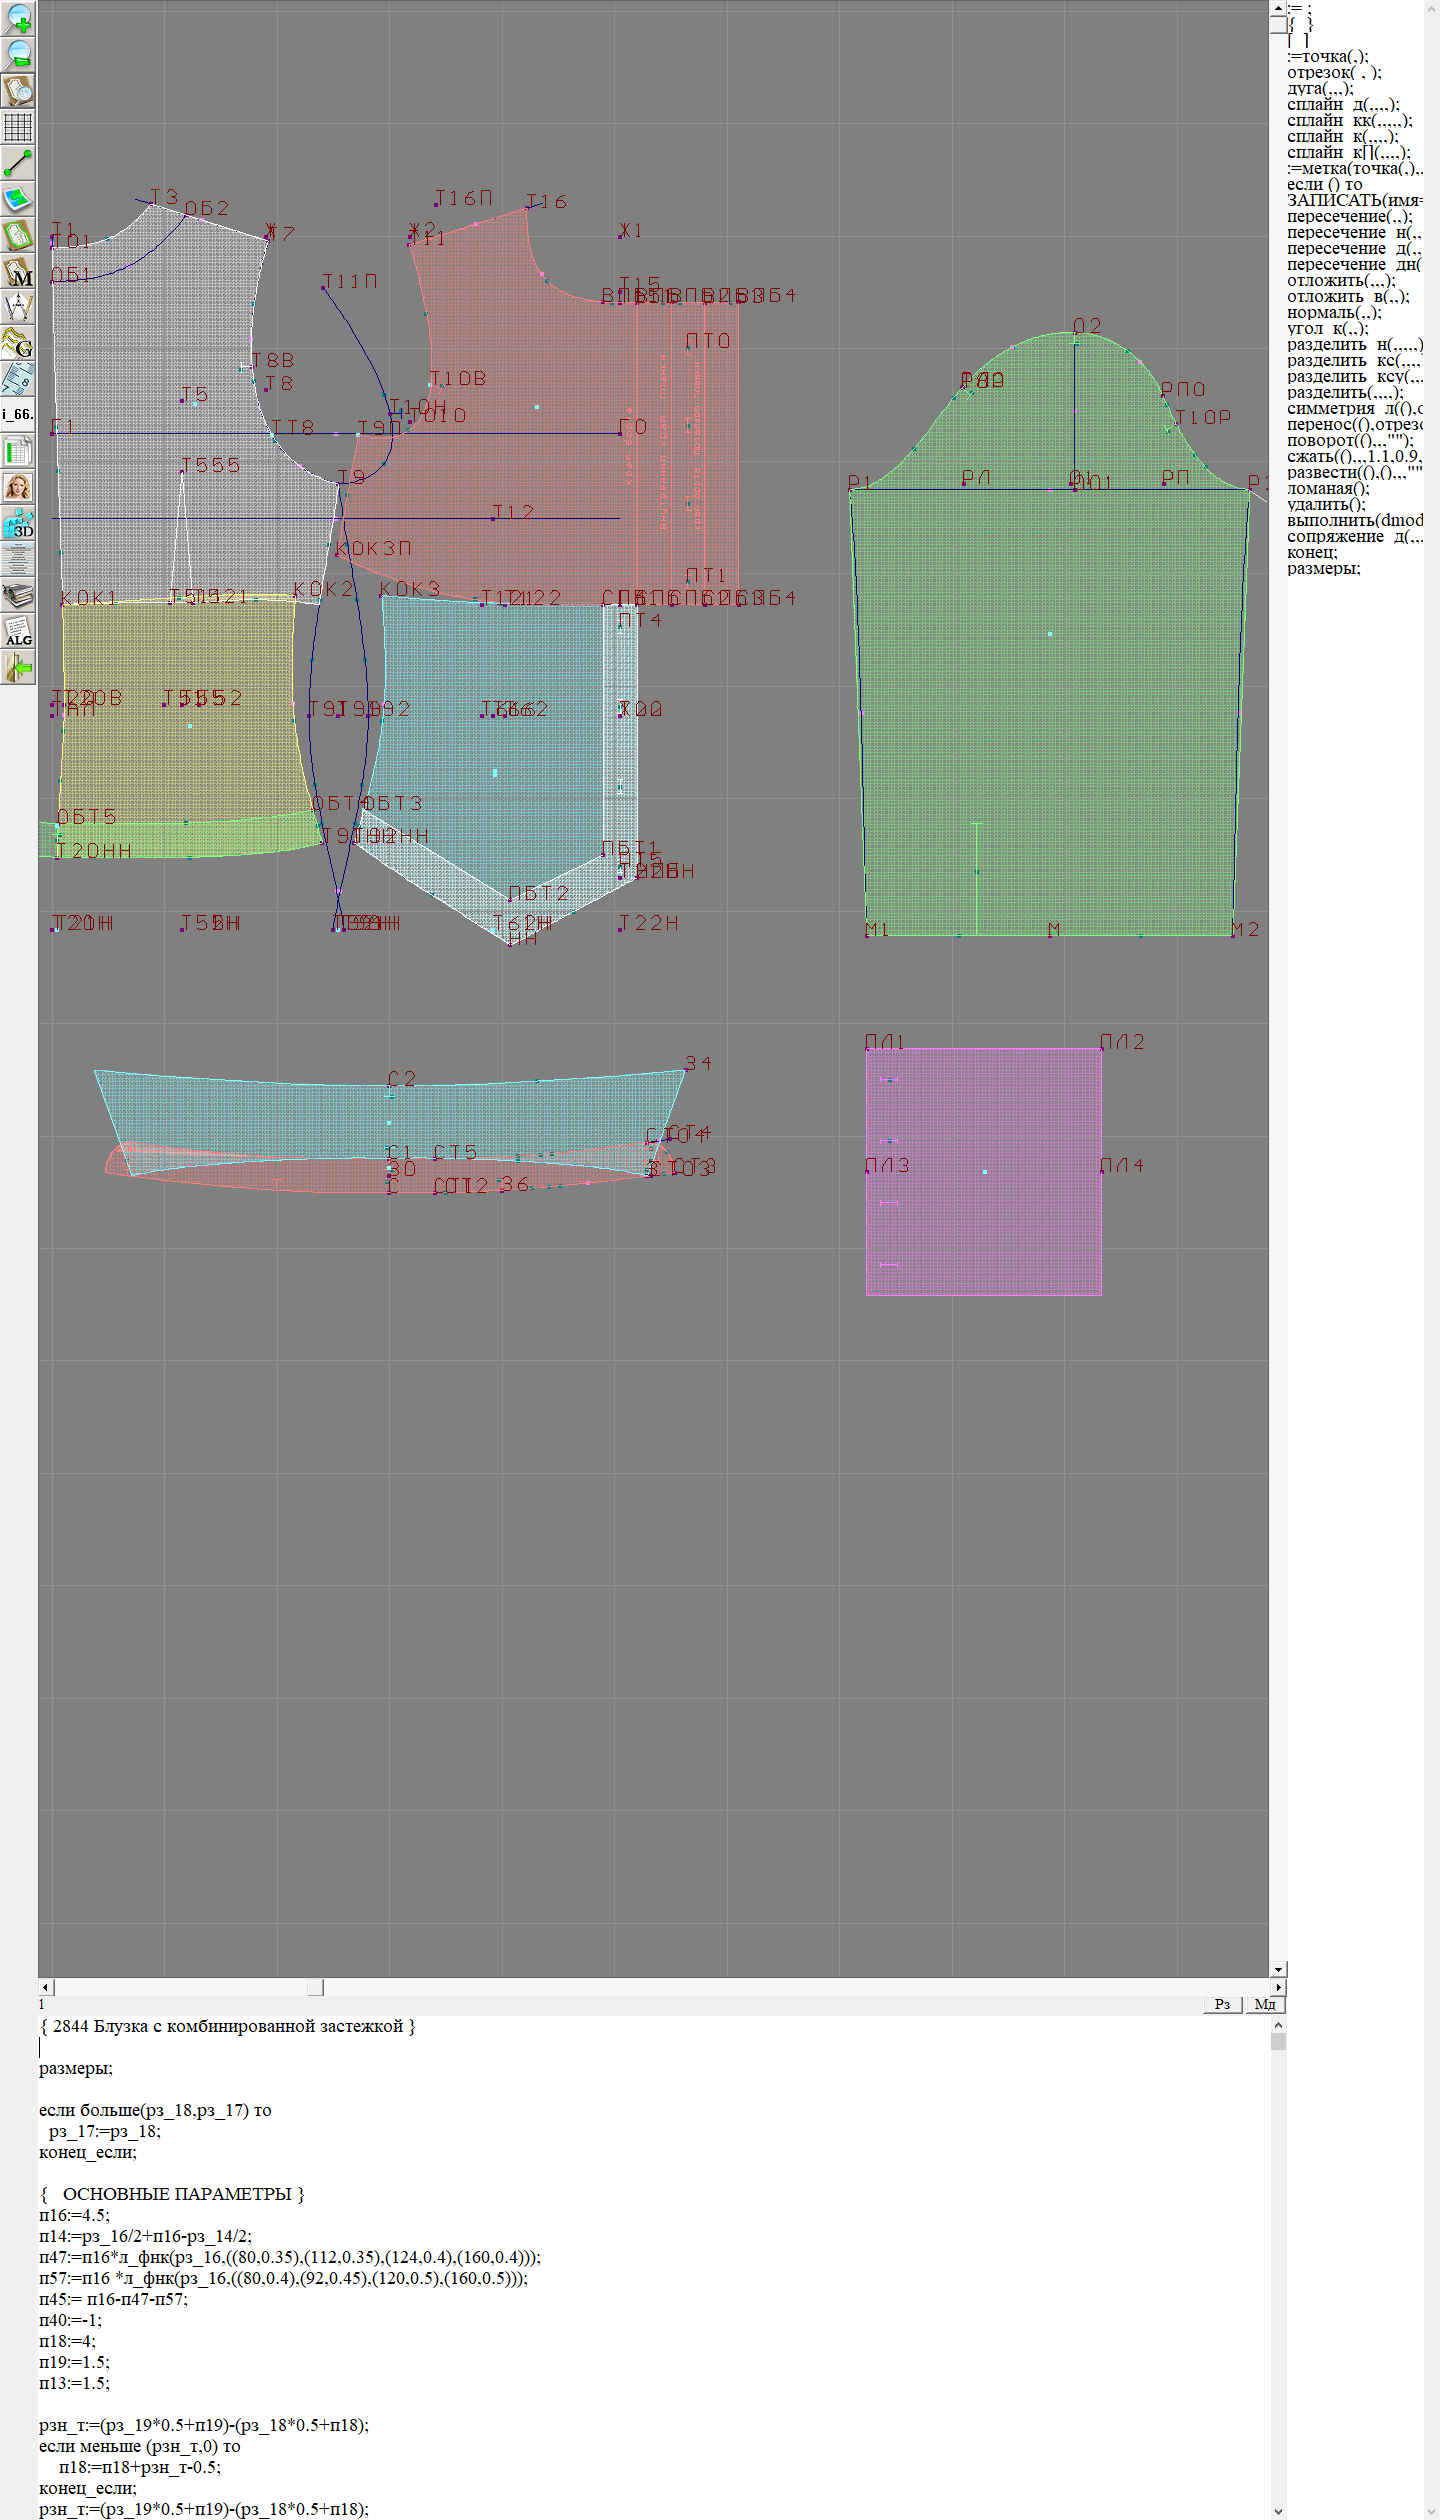Open the size table spreadsheet icon

coord(18,451)
